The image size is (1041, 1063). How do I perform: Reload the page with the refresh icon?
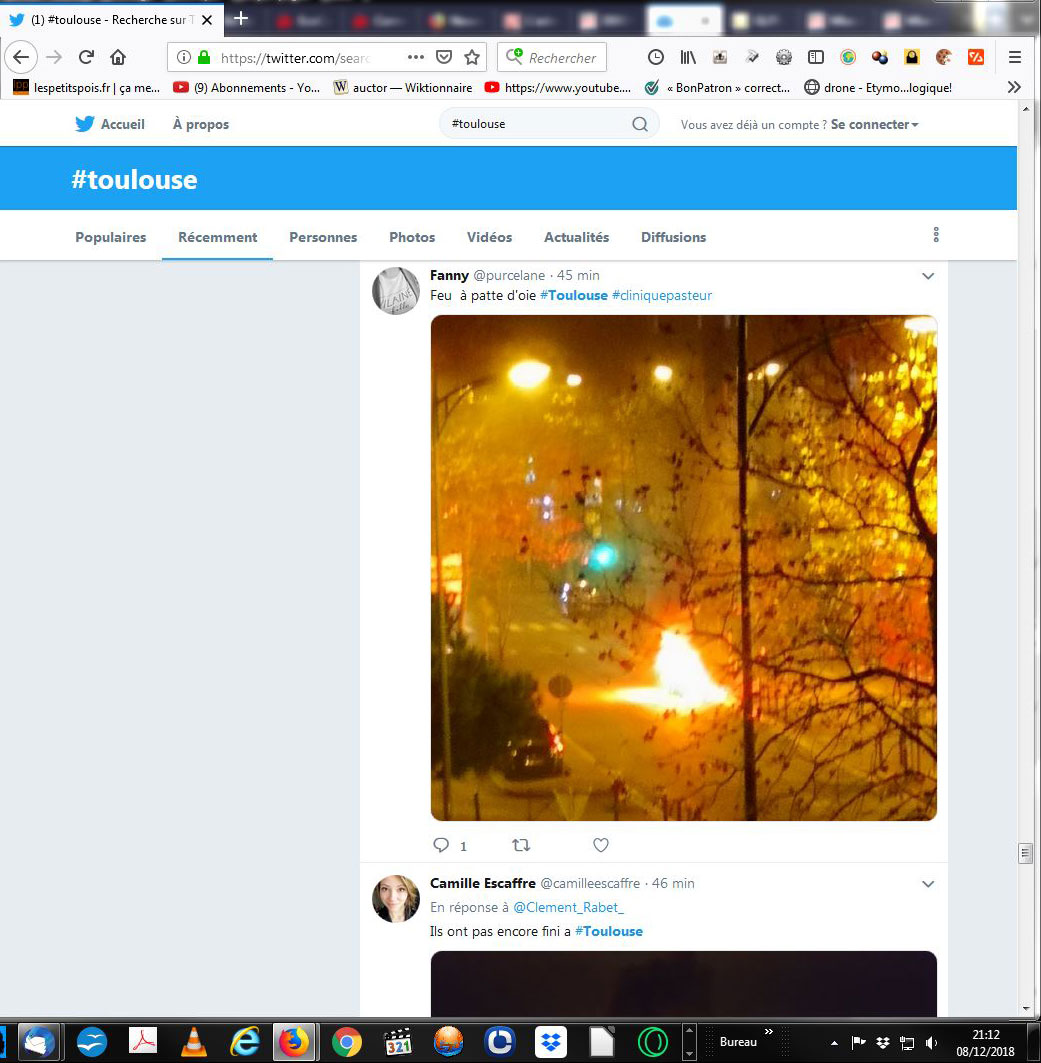[86, 57]
